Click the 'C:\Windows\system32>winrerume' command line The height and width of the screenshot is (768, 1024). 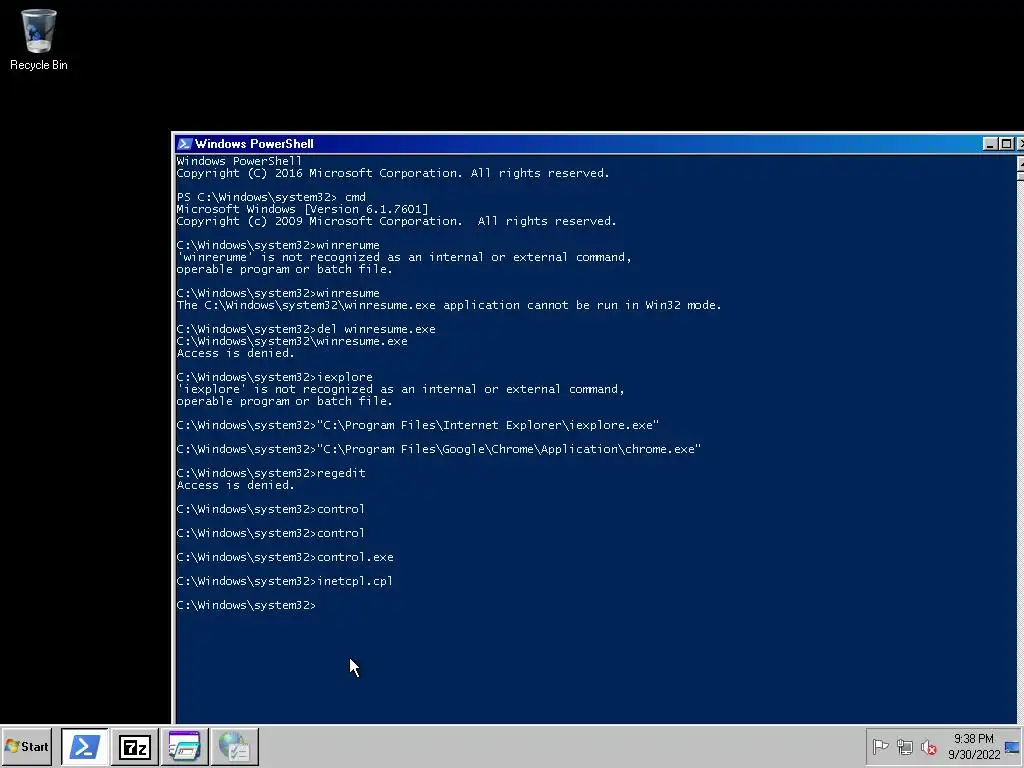(x=278, y=246)
